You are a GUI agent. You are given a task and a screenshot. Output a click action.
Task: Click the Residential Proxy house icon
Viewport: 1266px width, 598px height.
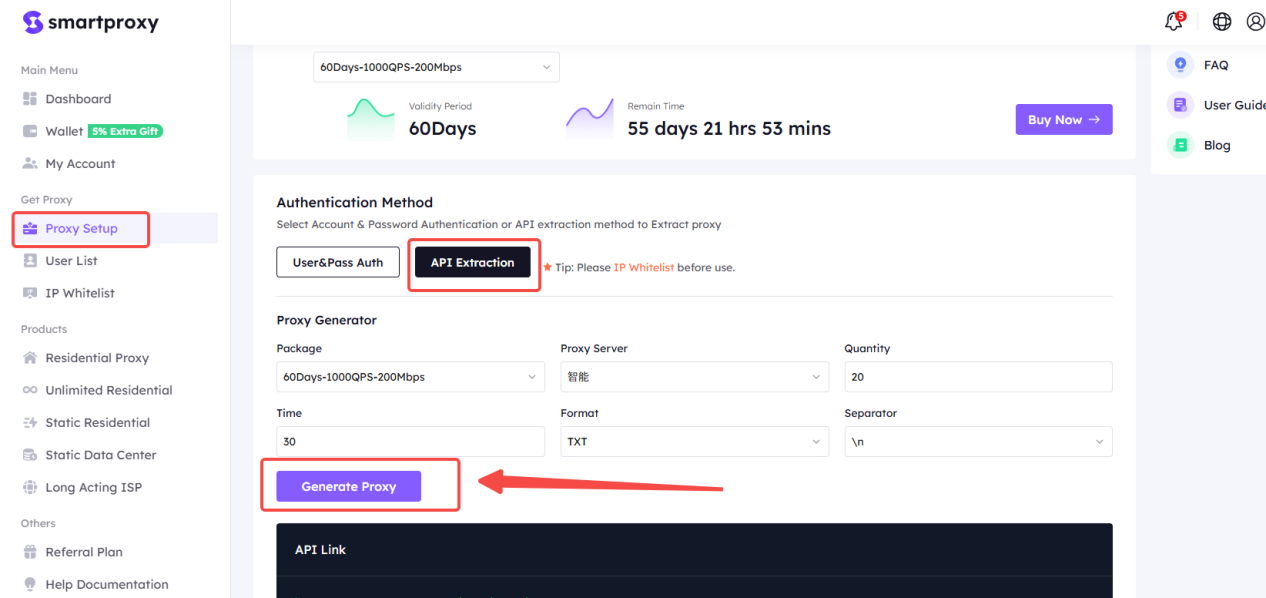point(30,358)
